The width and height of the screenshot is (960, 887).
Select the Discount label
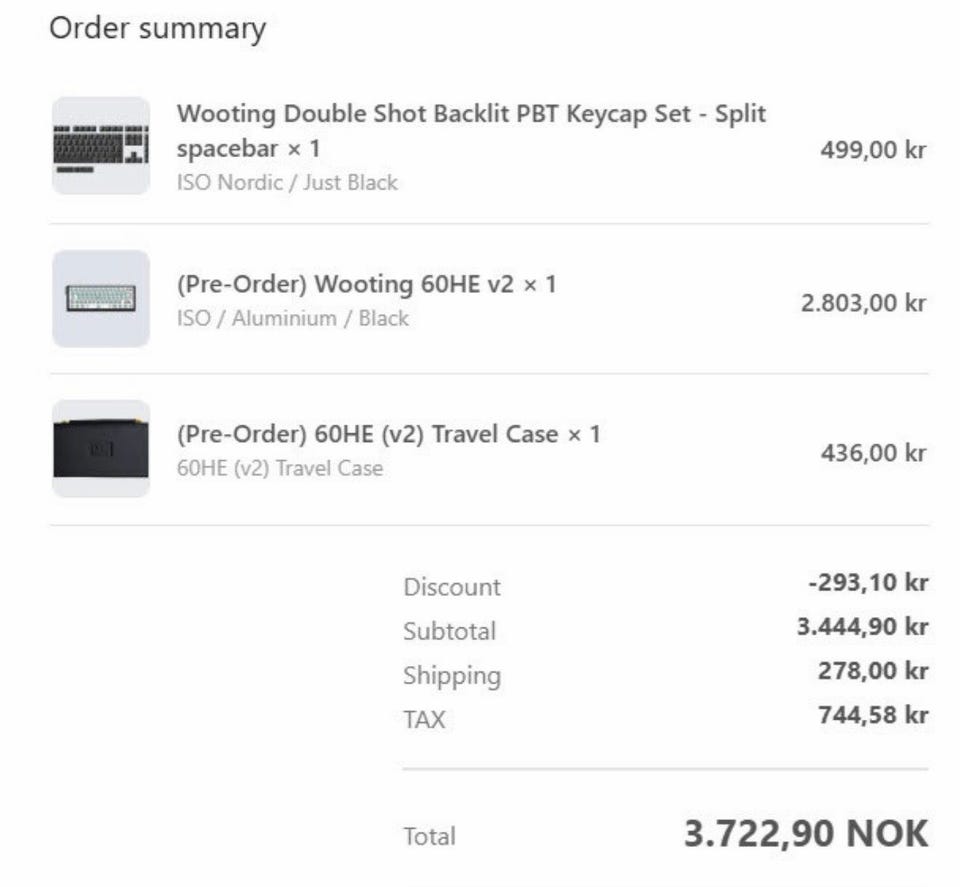coord(451,587)
